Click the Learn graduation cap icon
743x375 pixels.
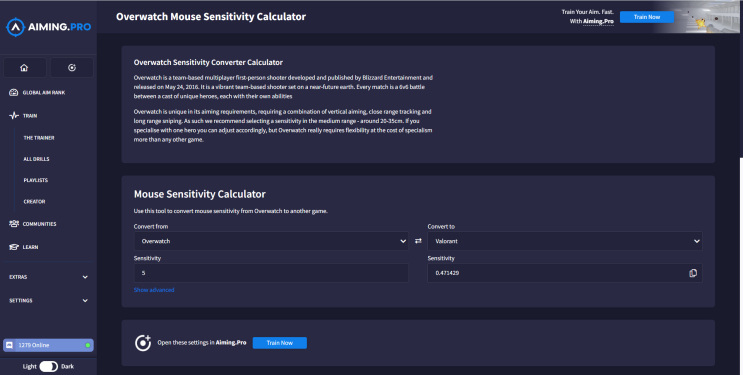14,247
